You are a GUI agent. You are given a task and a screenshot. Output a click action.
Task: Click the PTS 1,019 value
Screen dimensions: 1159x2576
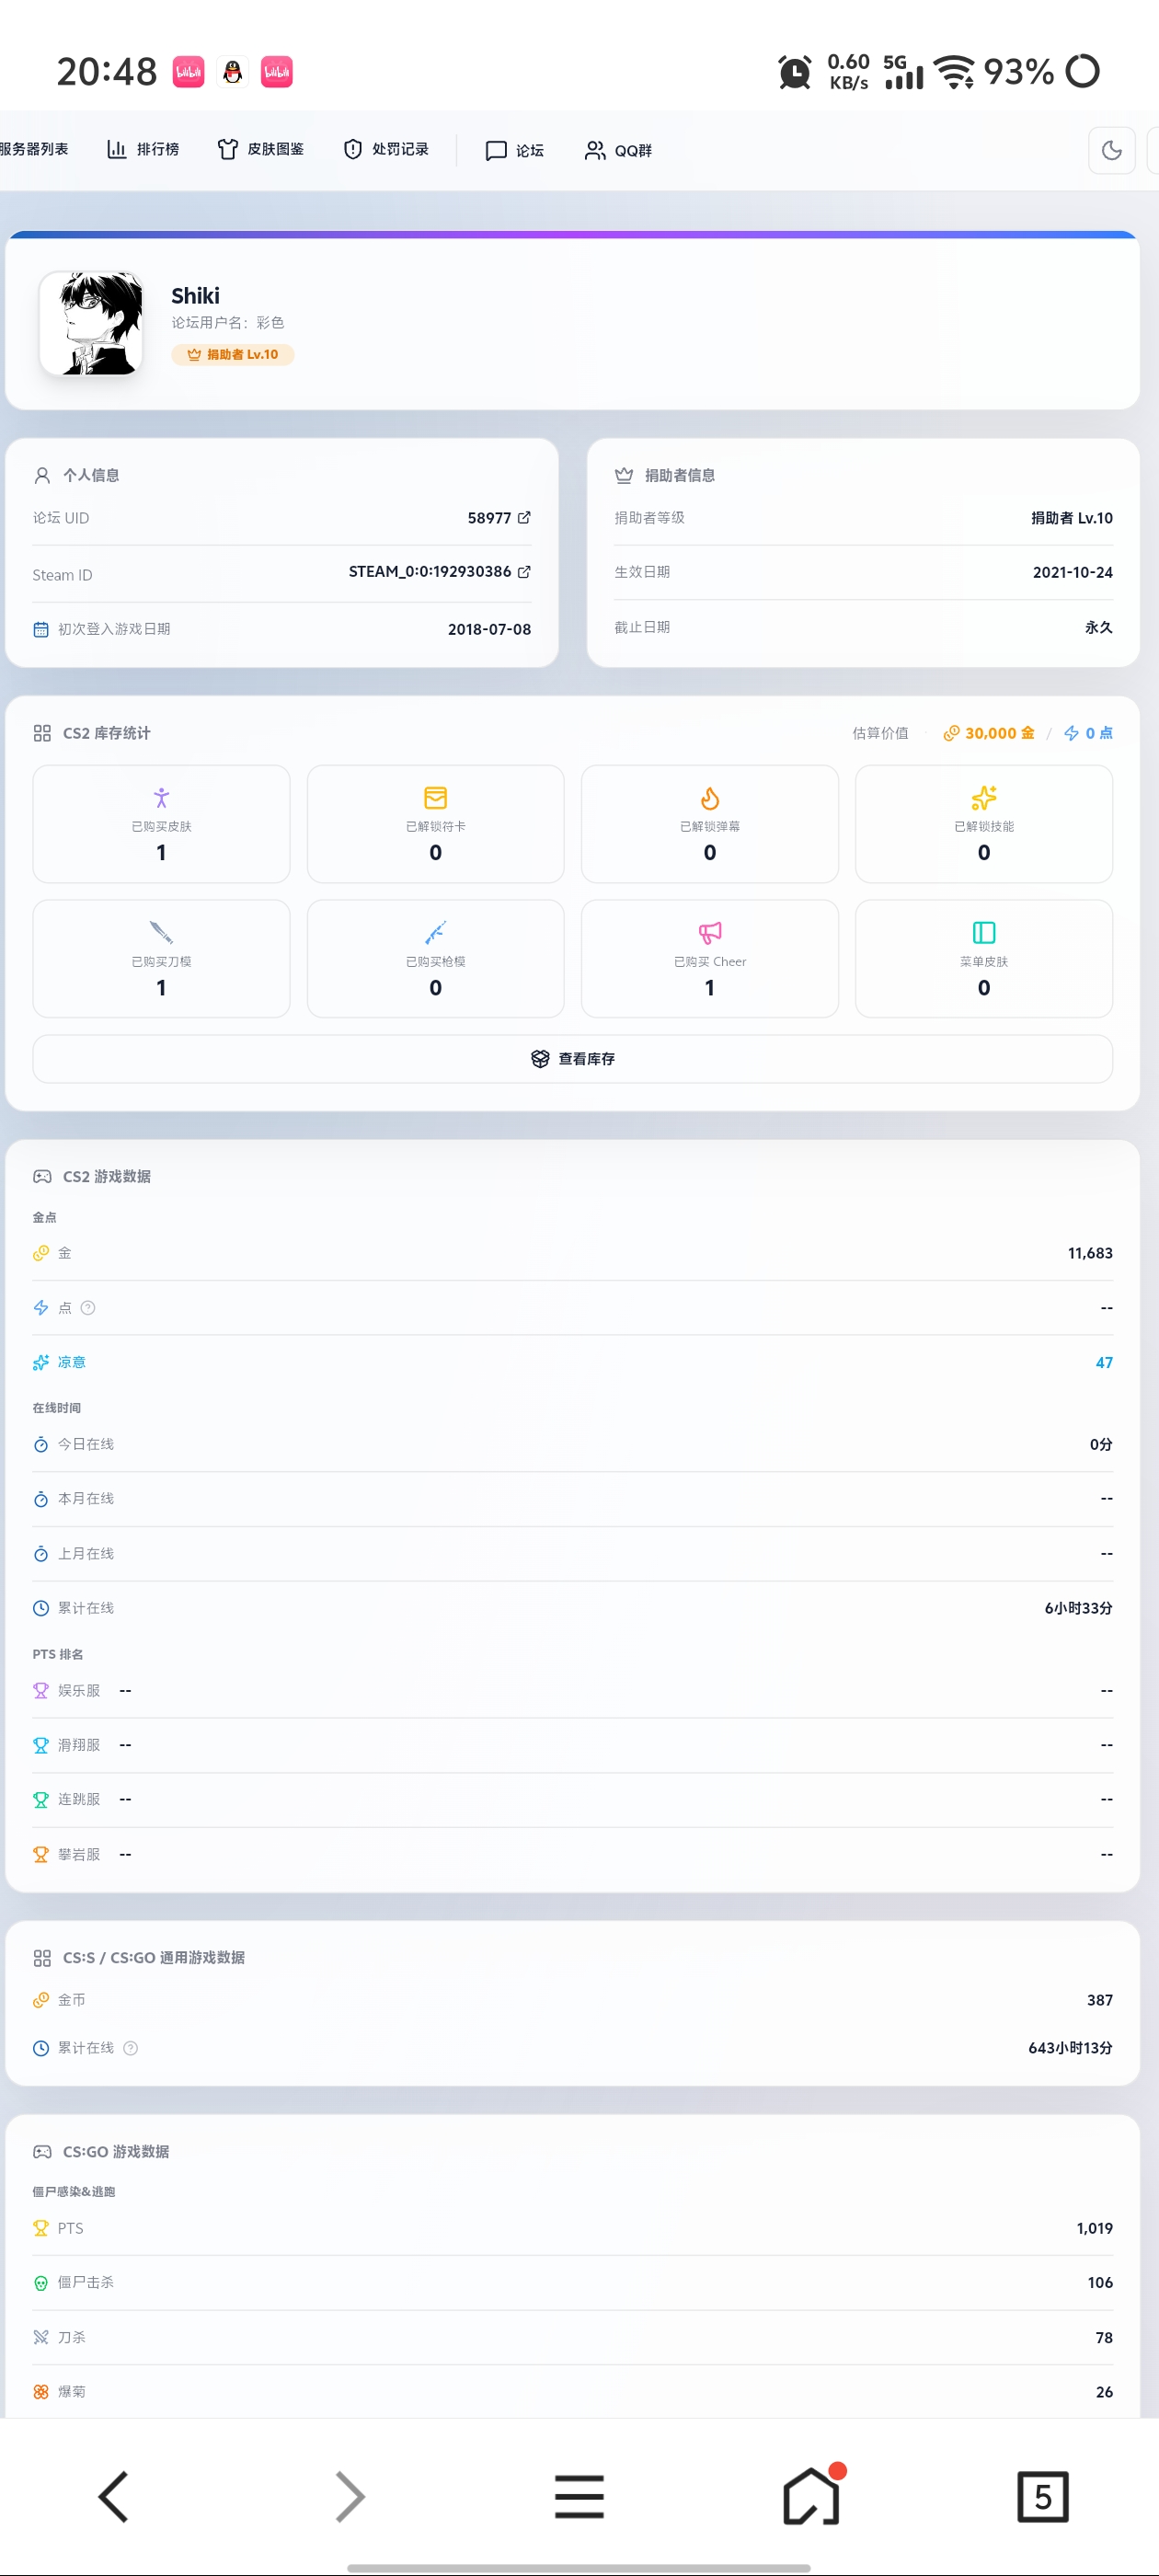coord(1094,2228)
